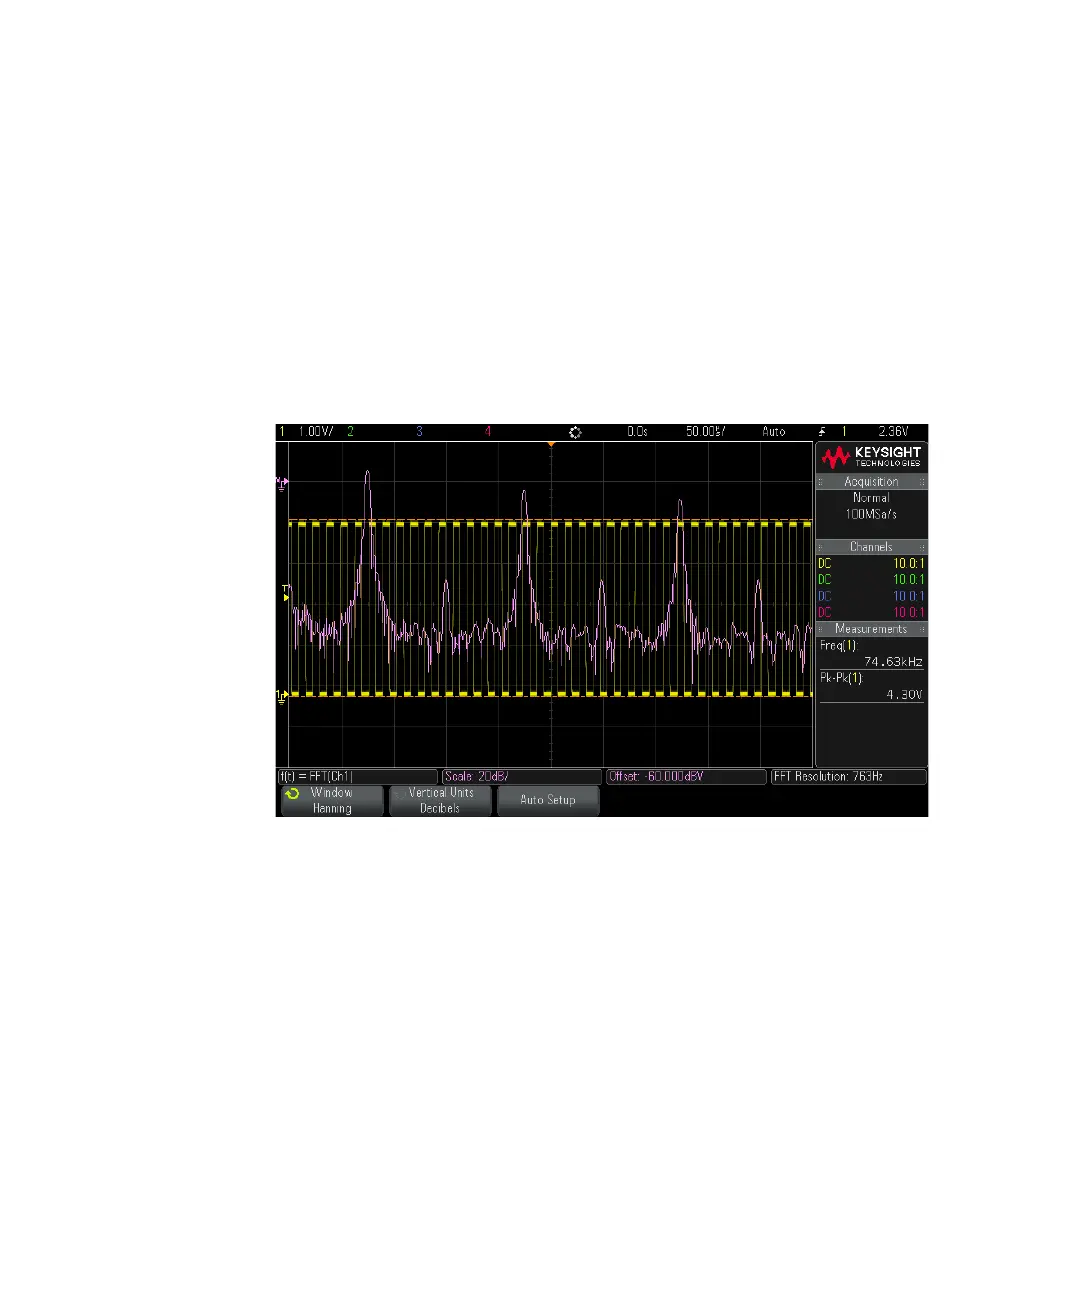Open the Measurements panel header
Viewport: 1080px width, 1296px height.
click(871, 629)
